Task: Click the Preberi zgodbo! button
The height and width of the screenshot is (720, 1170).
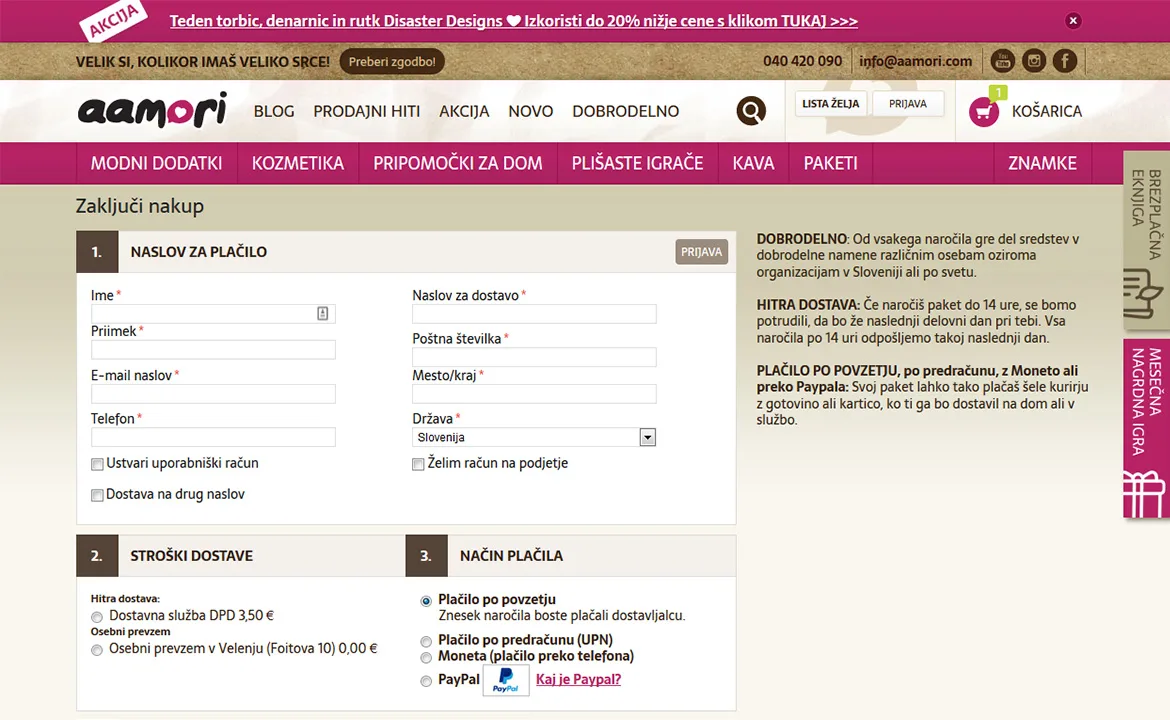Action: click(392, 61)
